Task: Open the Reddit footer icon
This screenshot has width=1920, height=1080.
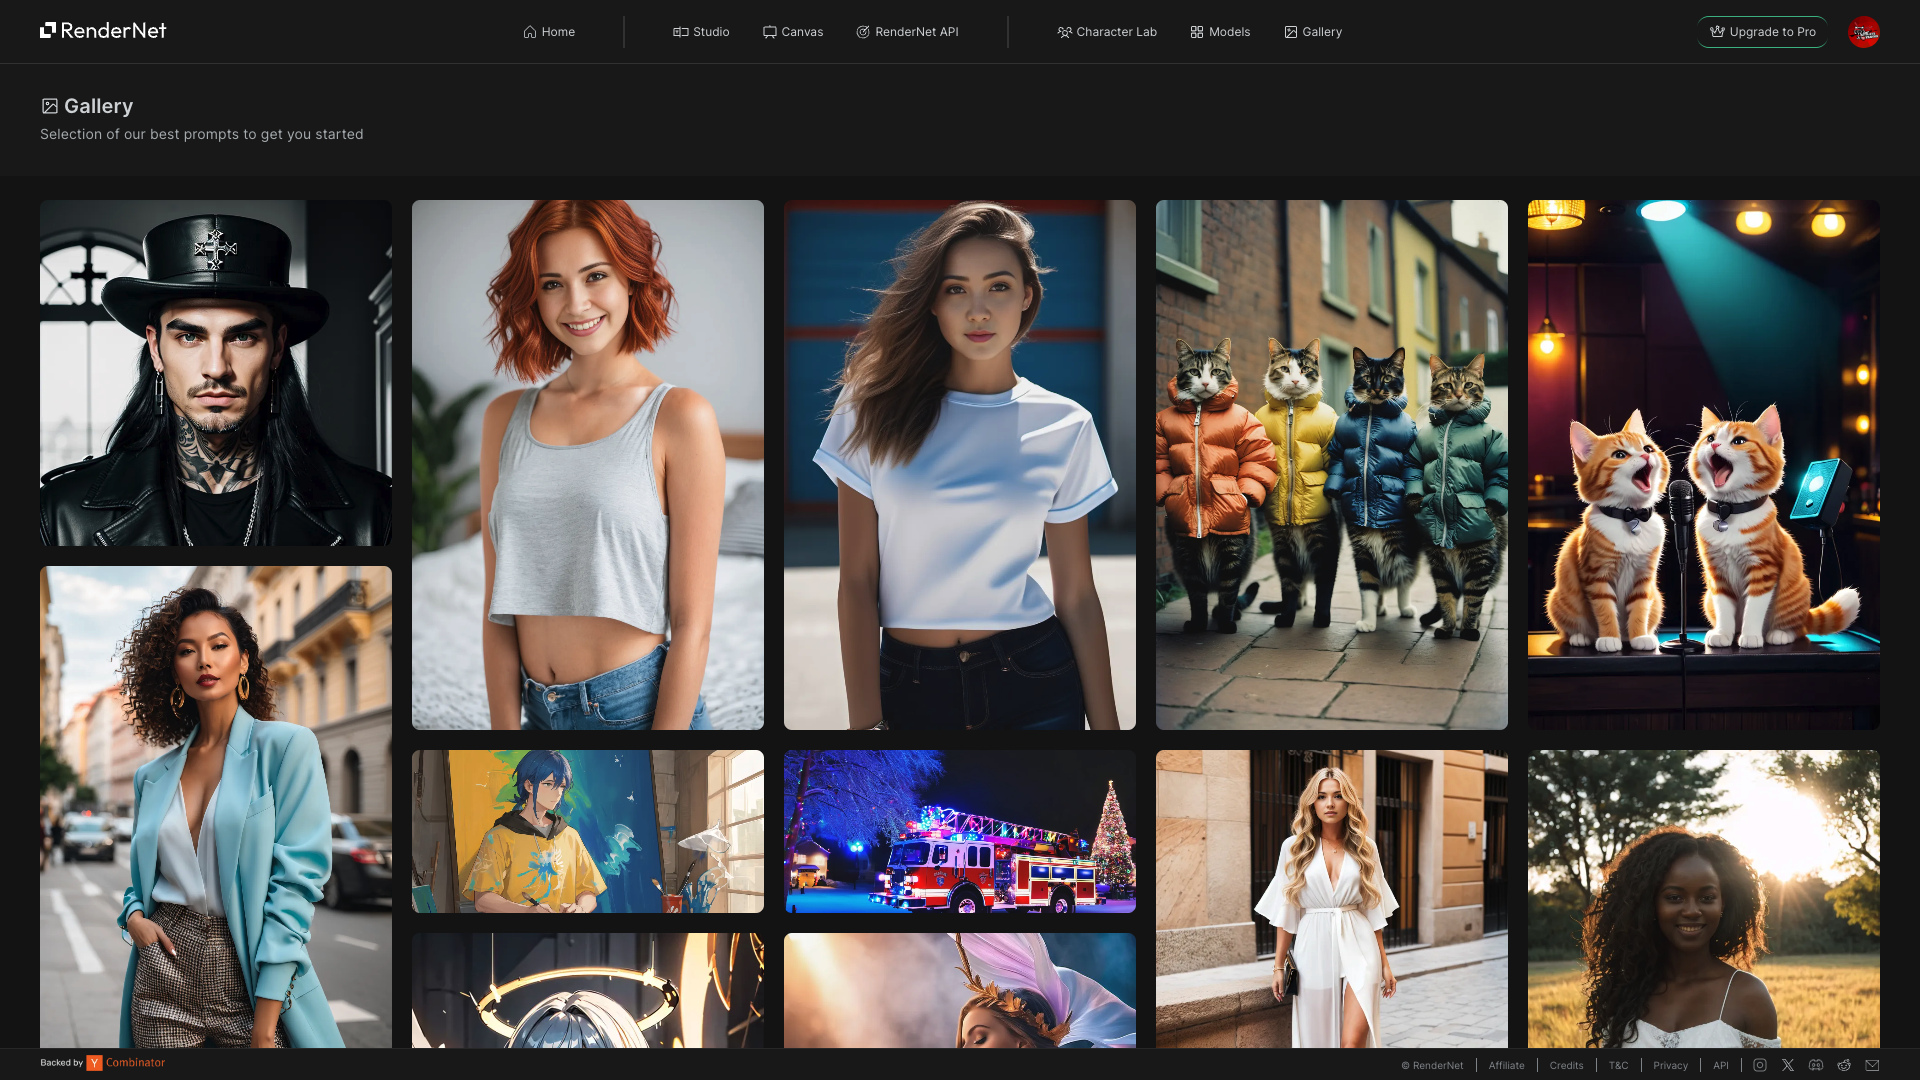Action: tap(1844, 1065)
